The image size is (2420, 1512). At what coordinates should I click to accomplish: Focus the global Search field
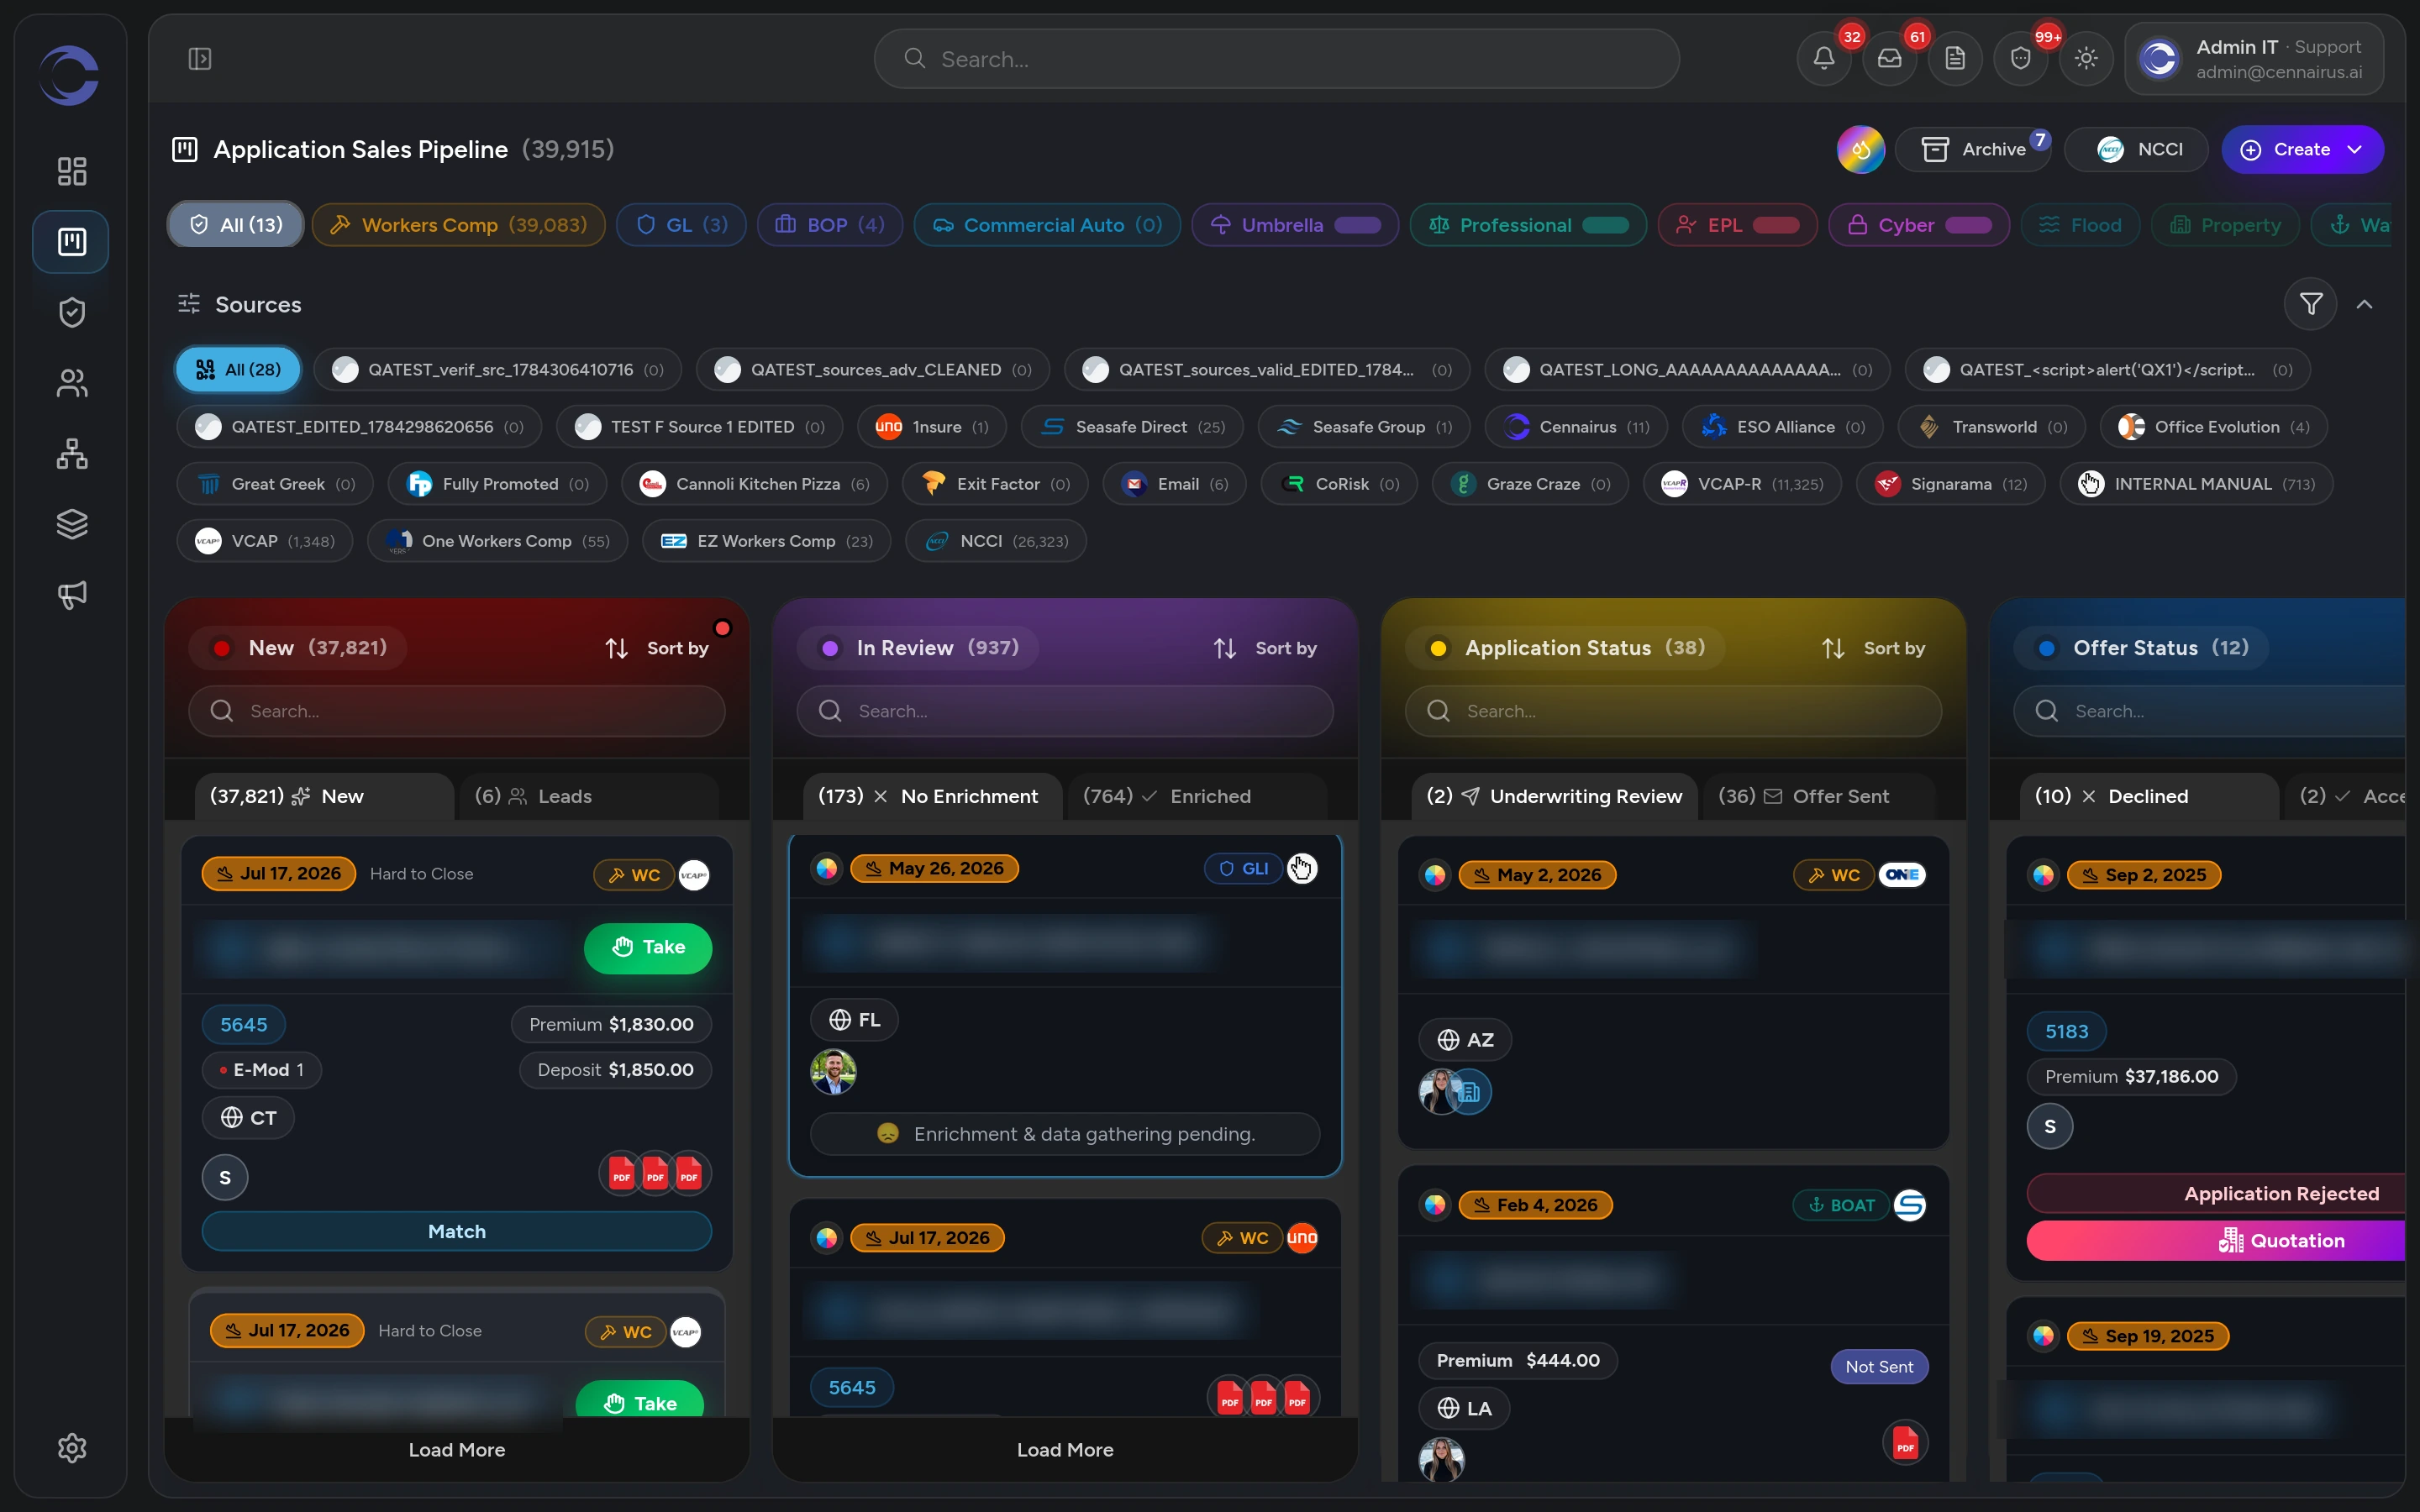(x=1276, y=59)
